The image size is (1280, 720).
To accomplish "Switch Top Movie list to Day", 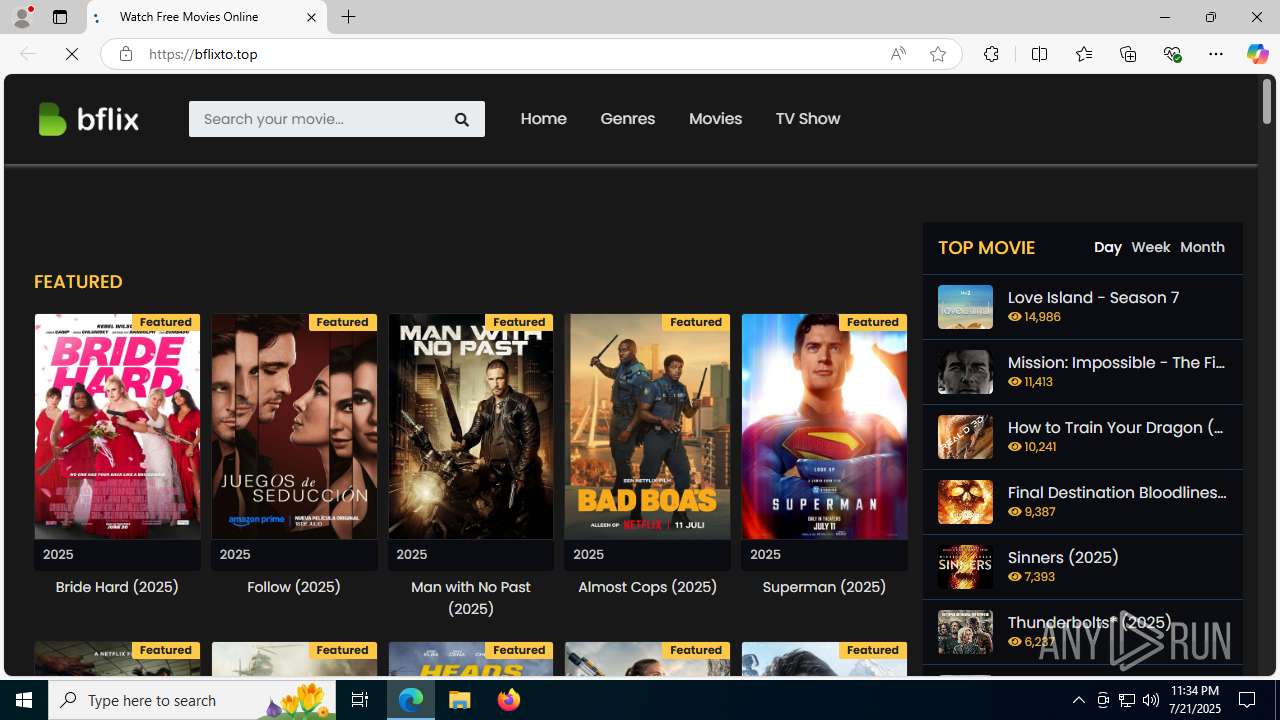I will tap(1107, 247).
